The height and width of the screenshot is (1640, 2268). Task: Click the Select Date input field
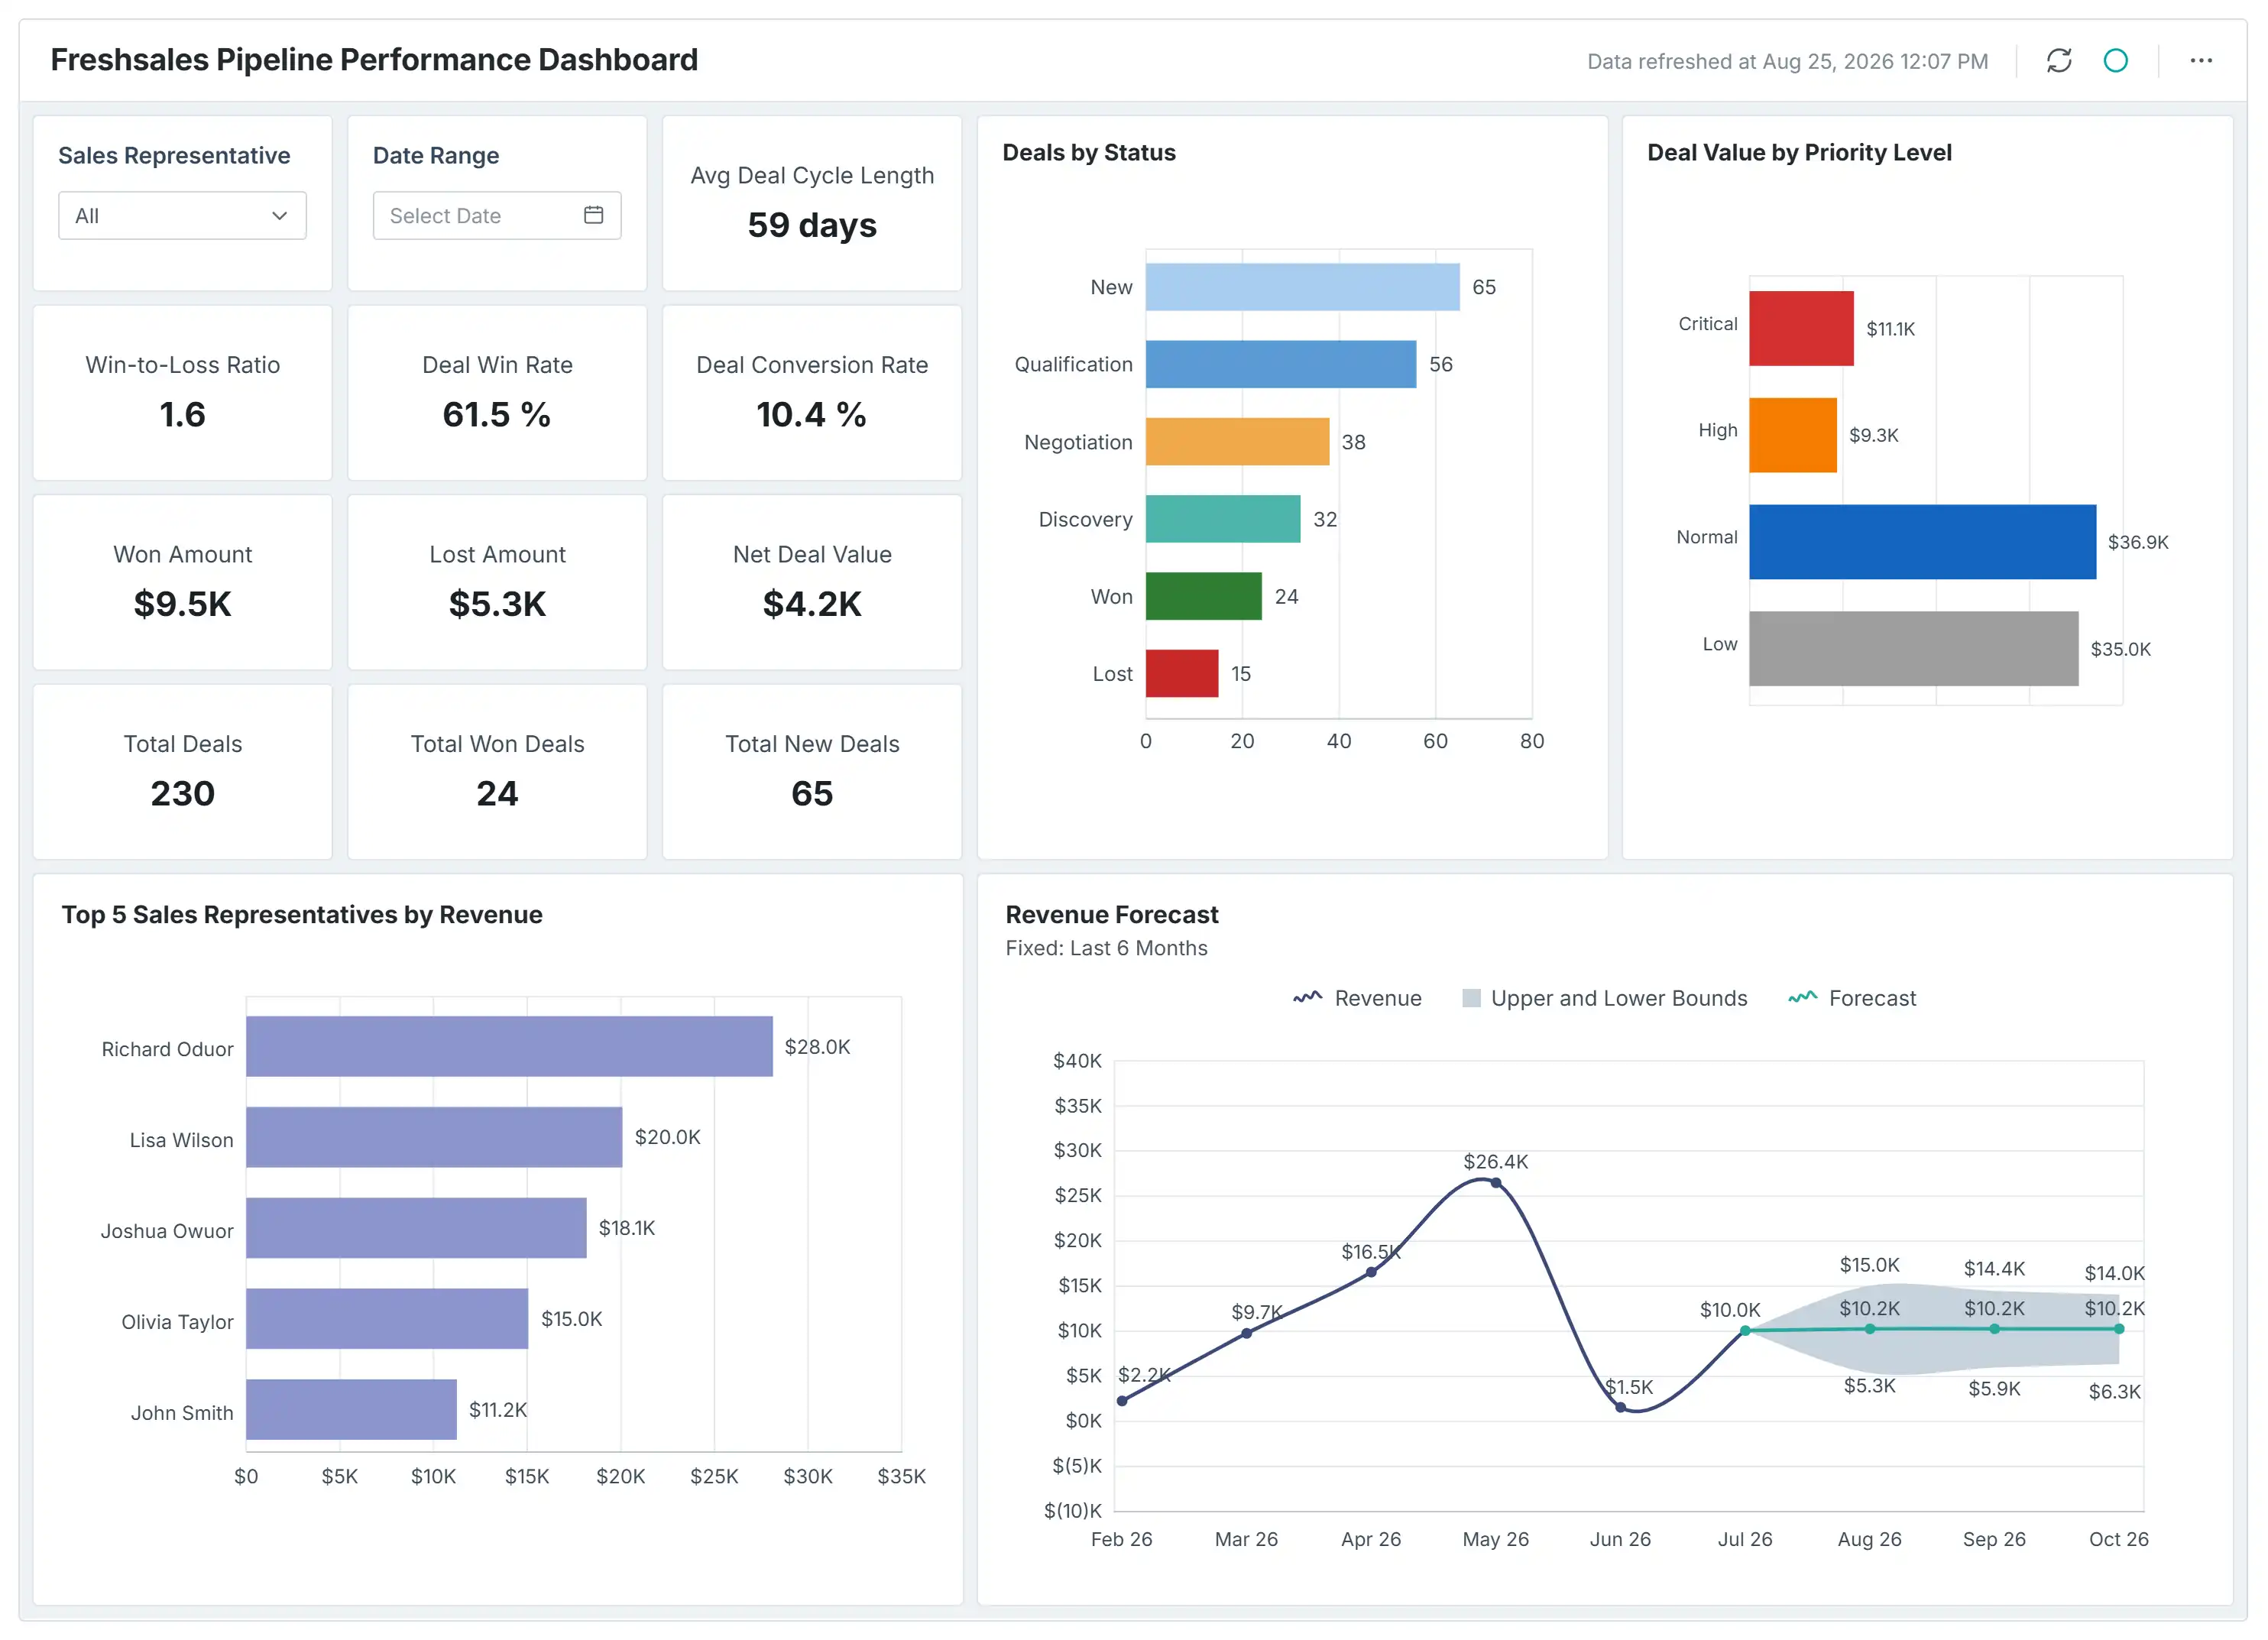[x=497, y=215]
